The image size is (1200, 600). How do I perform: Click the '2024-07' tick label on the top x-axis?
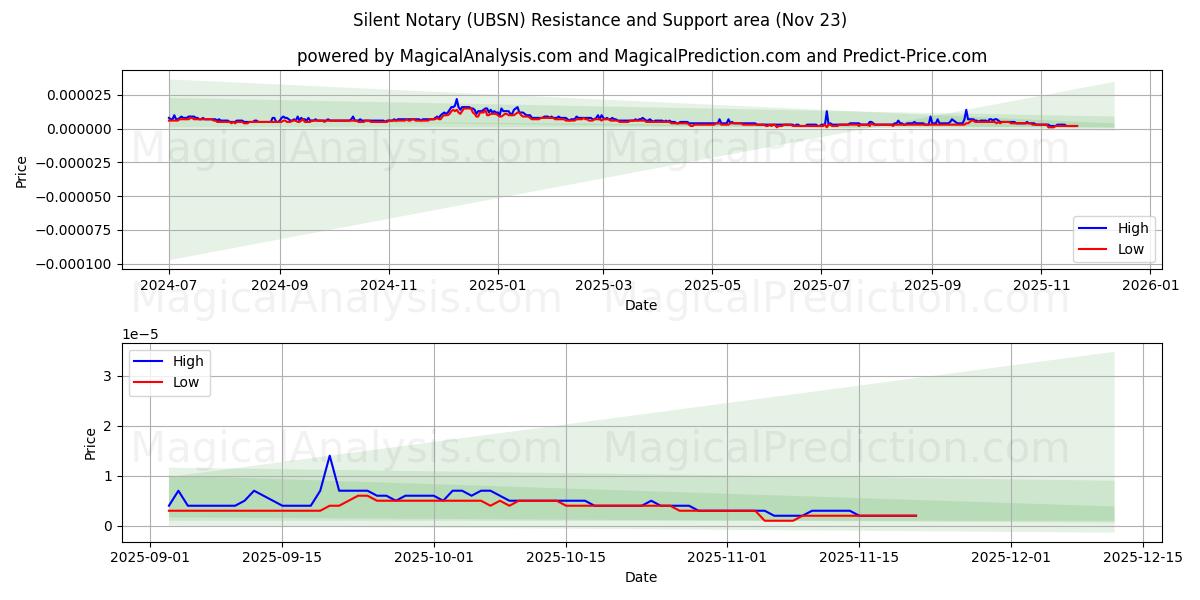(169, 286)
